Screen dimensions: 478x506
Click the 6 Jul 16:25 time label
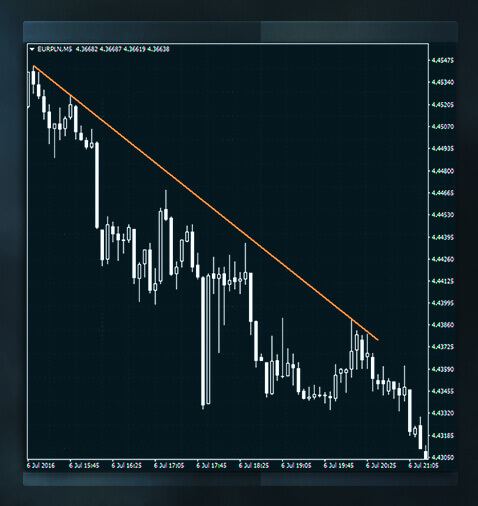point(126,465)
